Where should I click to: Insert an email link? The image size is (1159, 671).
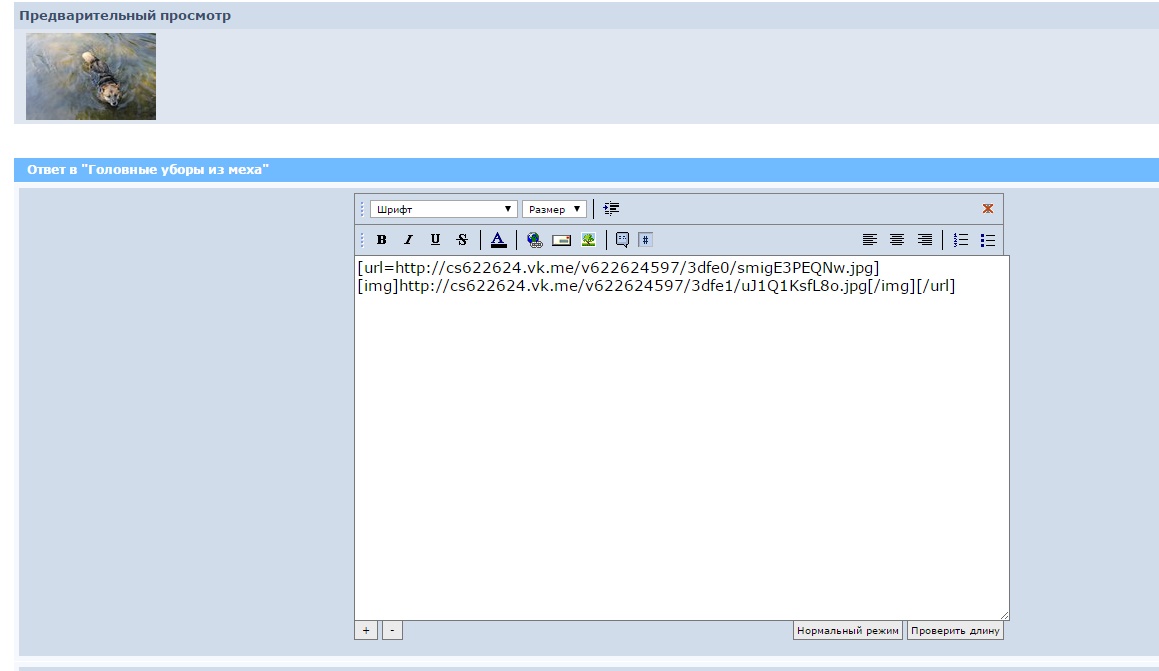(561, 239)
